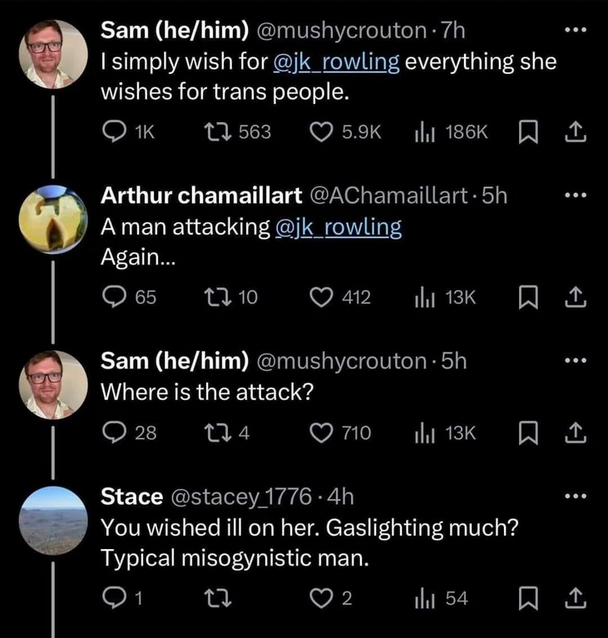The height and width of the screenshot is (638, 608).
Task: Open more options on Arthur's tweet
Action: (x=573, y=195)
